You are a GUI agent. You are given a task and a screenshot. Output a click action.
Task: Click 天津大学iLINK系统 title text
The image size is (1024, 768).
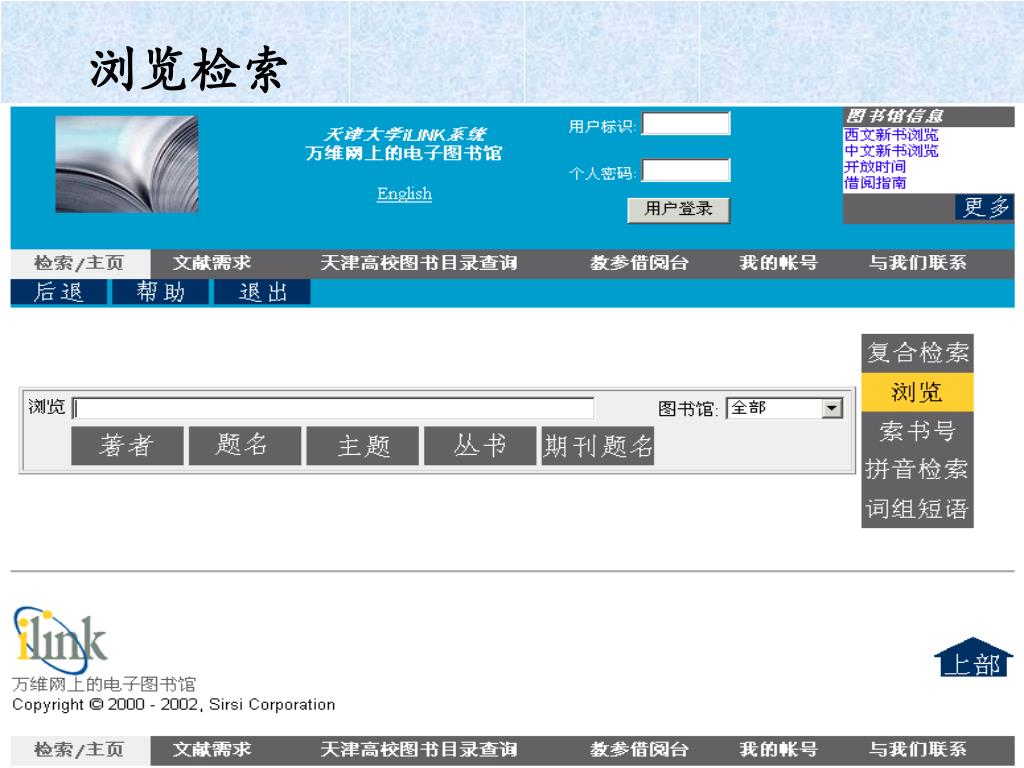point(405,135)
